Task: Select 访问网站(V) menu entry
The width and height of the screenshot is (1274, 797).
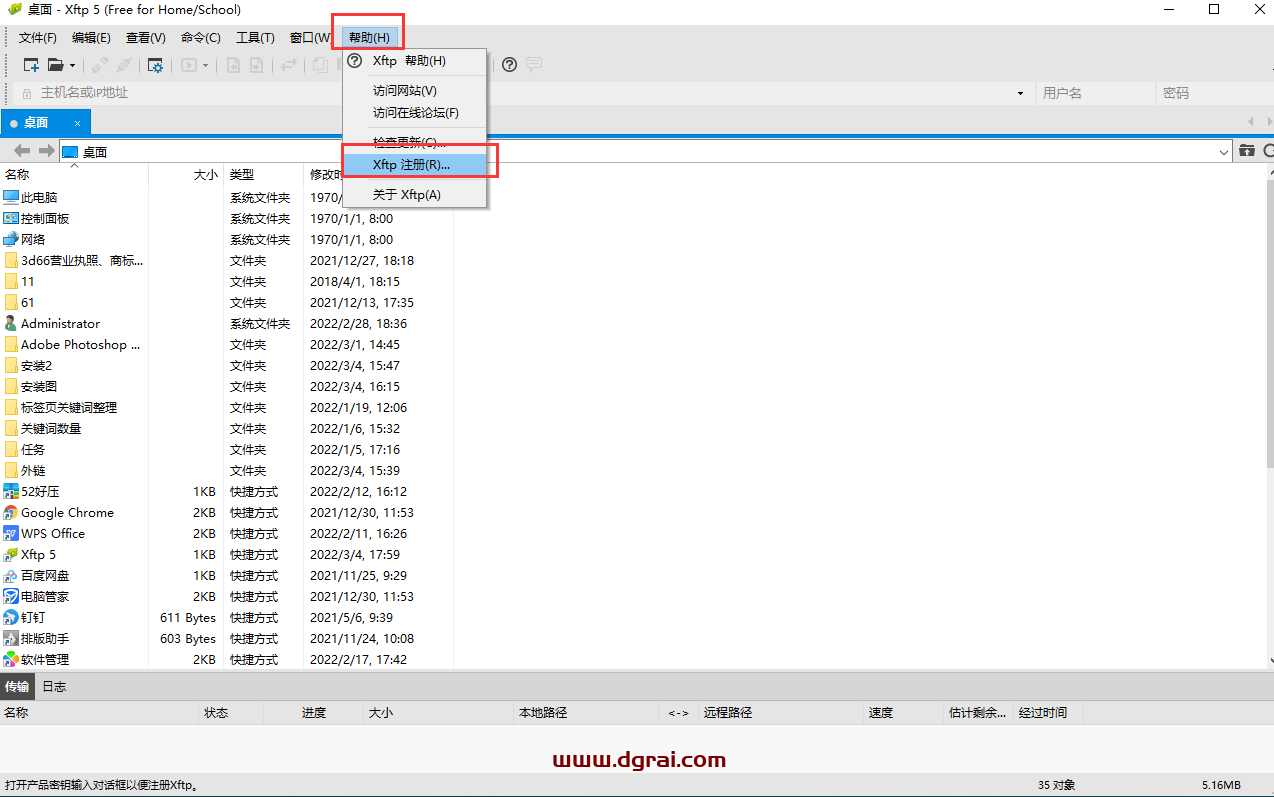Action: click(414, 91)
